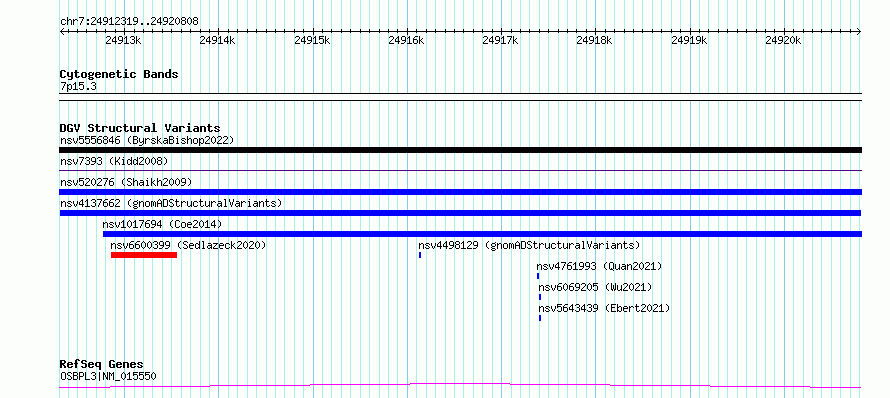Click the nsv1017694 (Coe2014) label
Viewport: 890px width, 398px height.
162,224
